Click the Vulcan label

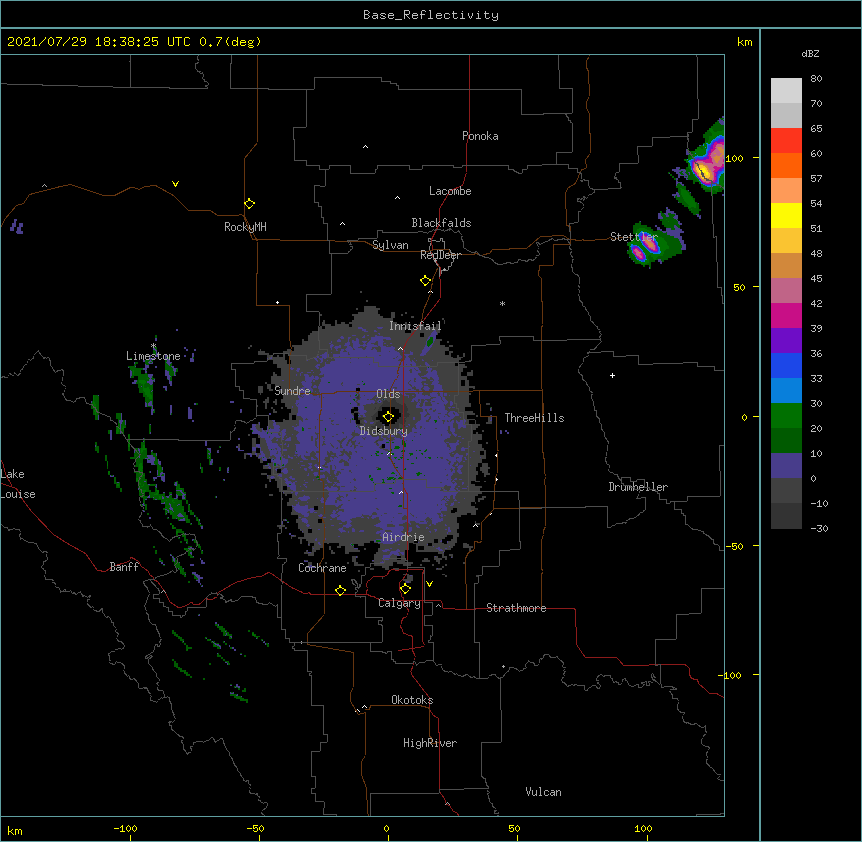click(x=543, y=792)
